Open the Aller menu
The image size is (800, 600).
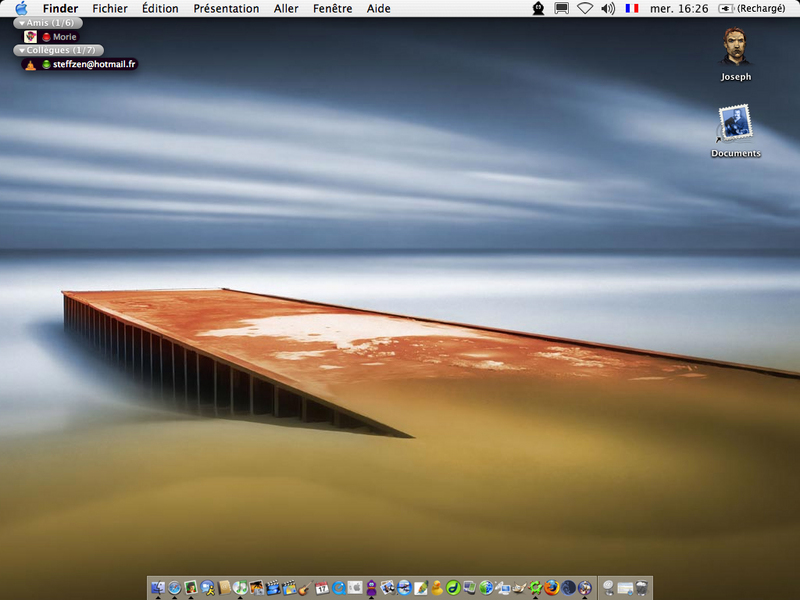(286, 9)
